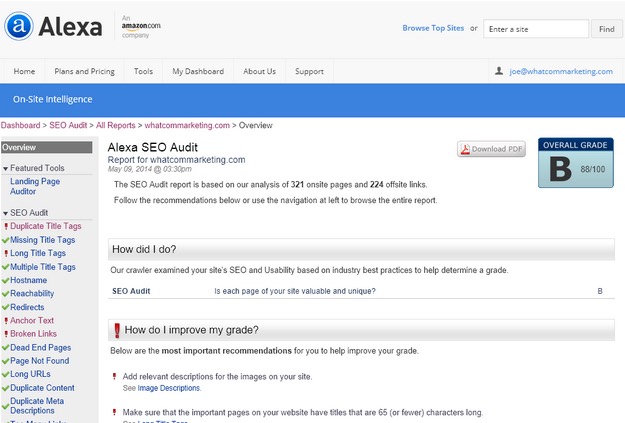The image size is (625, 423).
Task: Click the On-Site Intelligence heading
Action: (53, 99)
